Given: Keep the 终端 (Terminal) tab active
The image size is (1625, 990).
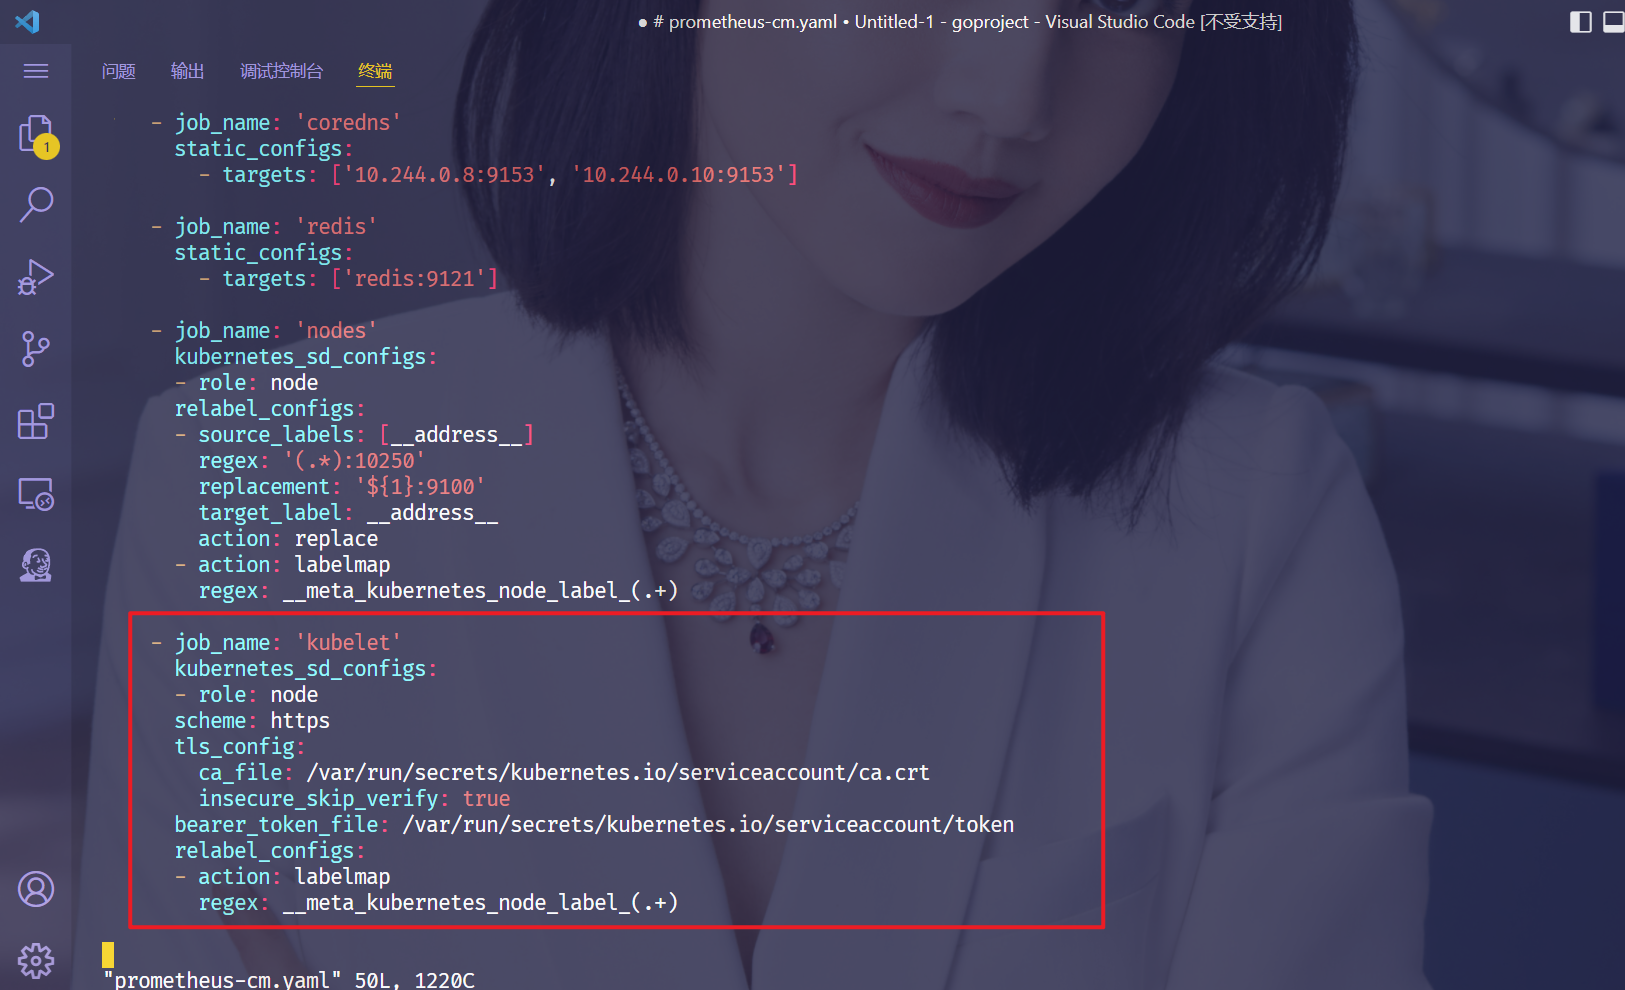Looking at the screenshot, I should [x=375, y=71].
